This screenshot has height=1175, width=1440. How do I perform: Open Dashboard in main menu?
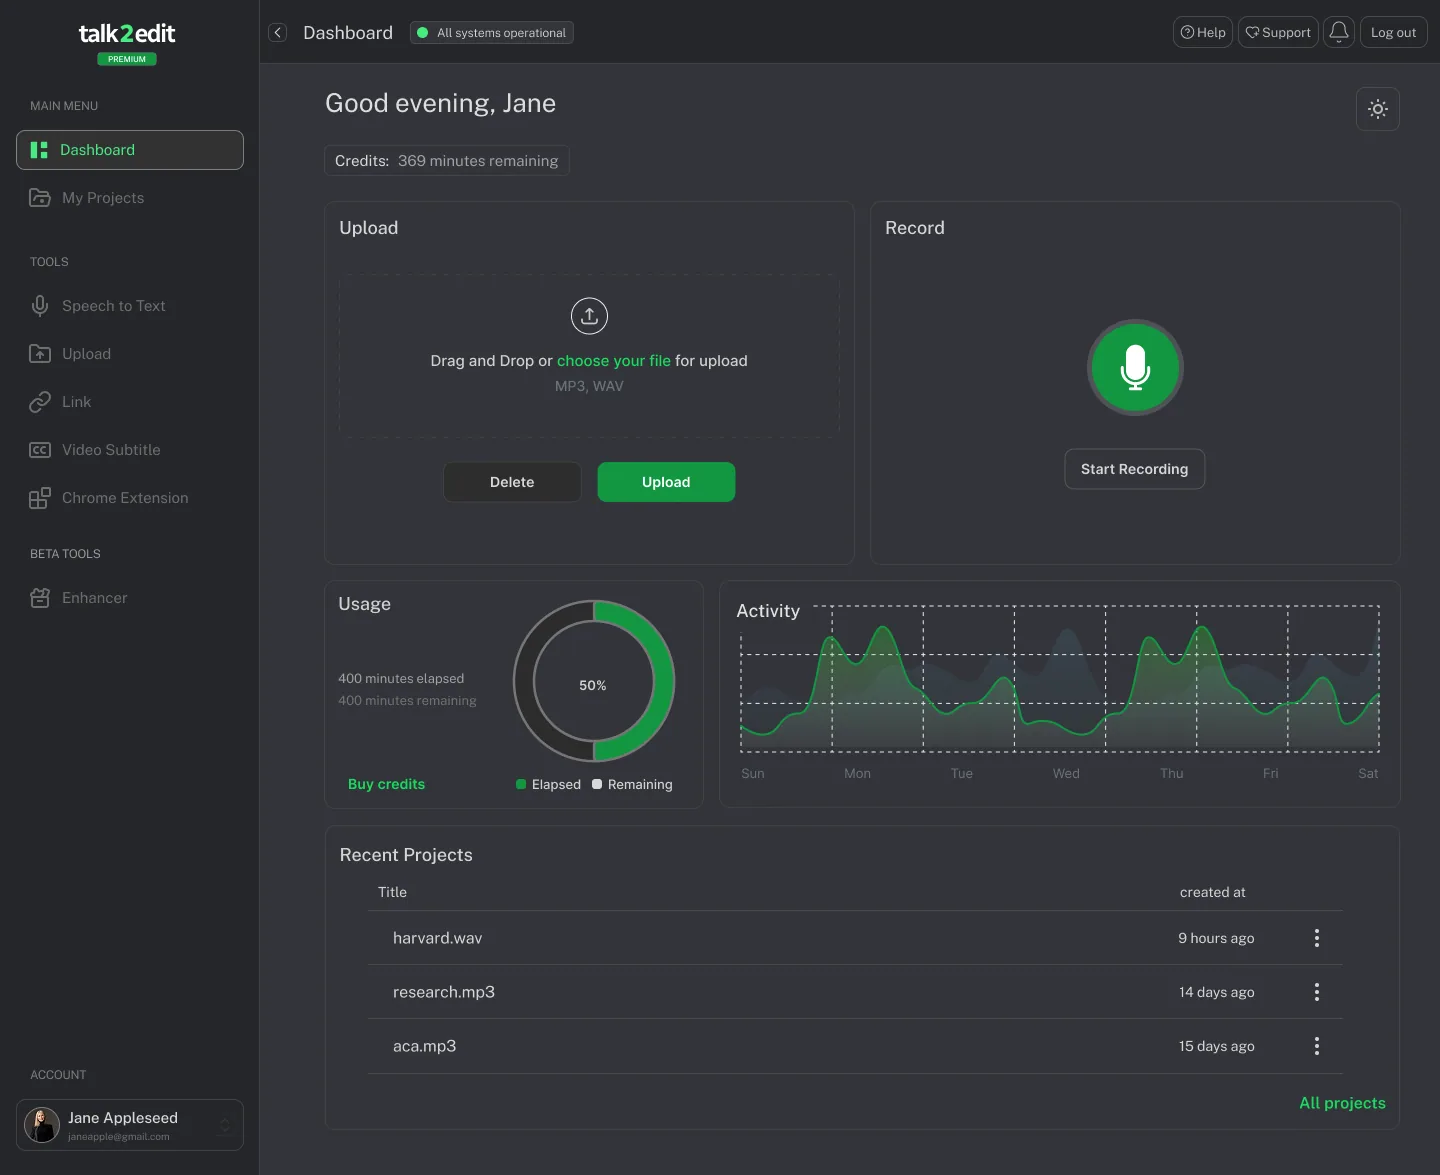pyautogui.click(x=130, y=150)
